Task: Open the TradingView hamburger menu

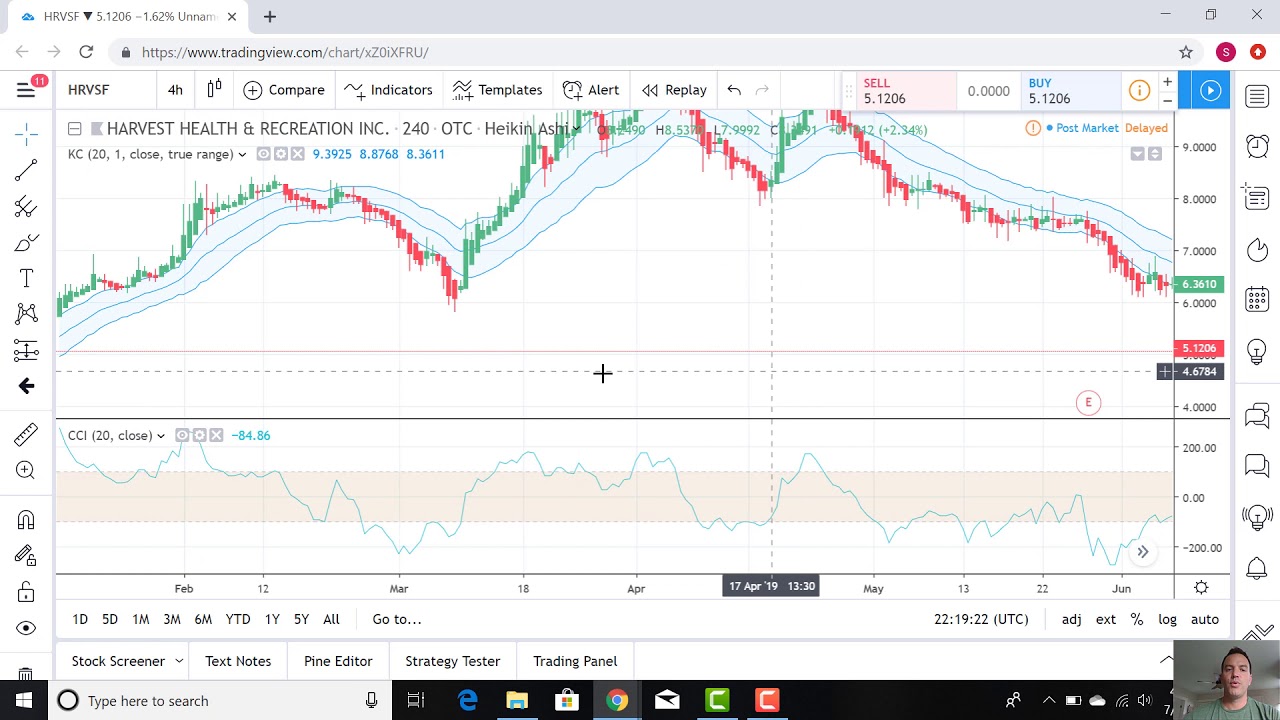Action: pyautogui.click(x=26, y=90)
